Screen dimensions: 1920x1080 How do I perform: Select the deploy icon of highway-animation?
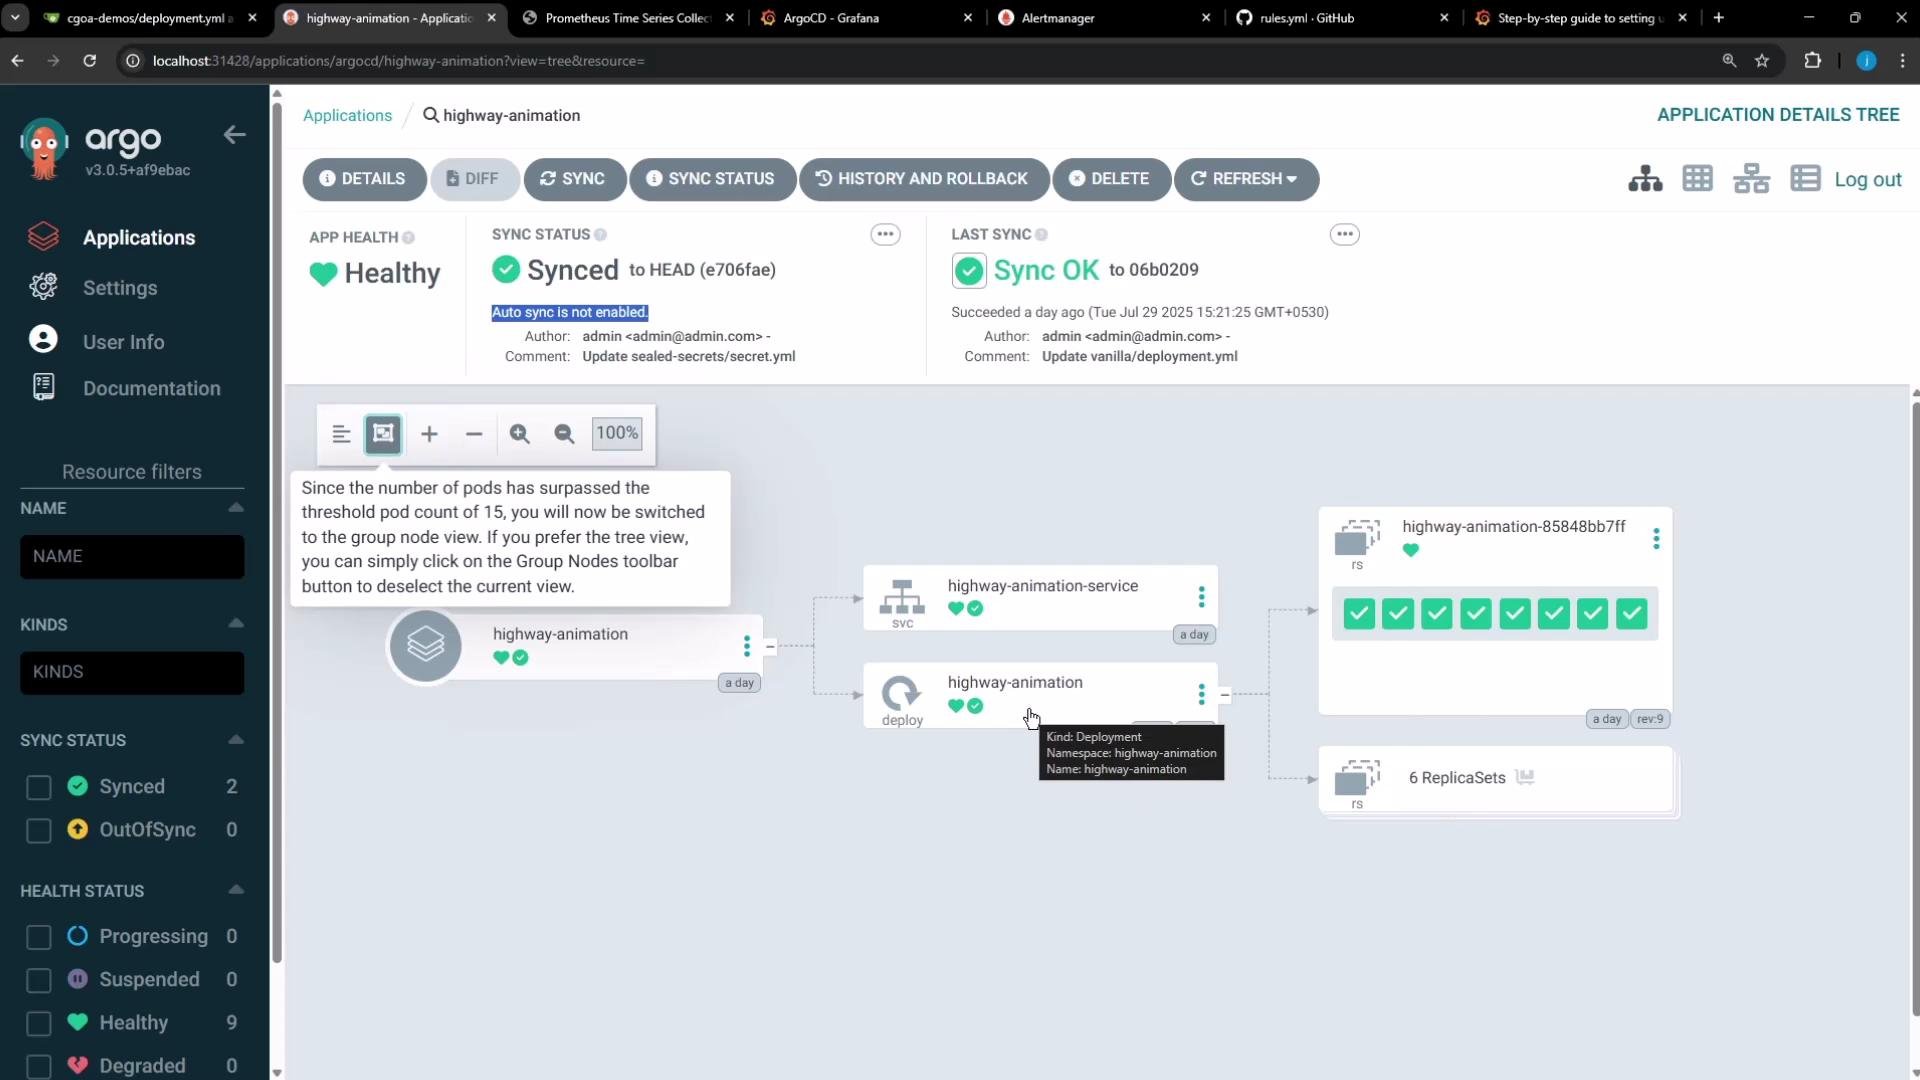pos(902,693)
